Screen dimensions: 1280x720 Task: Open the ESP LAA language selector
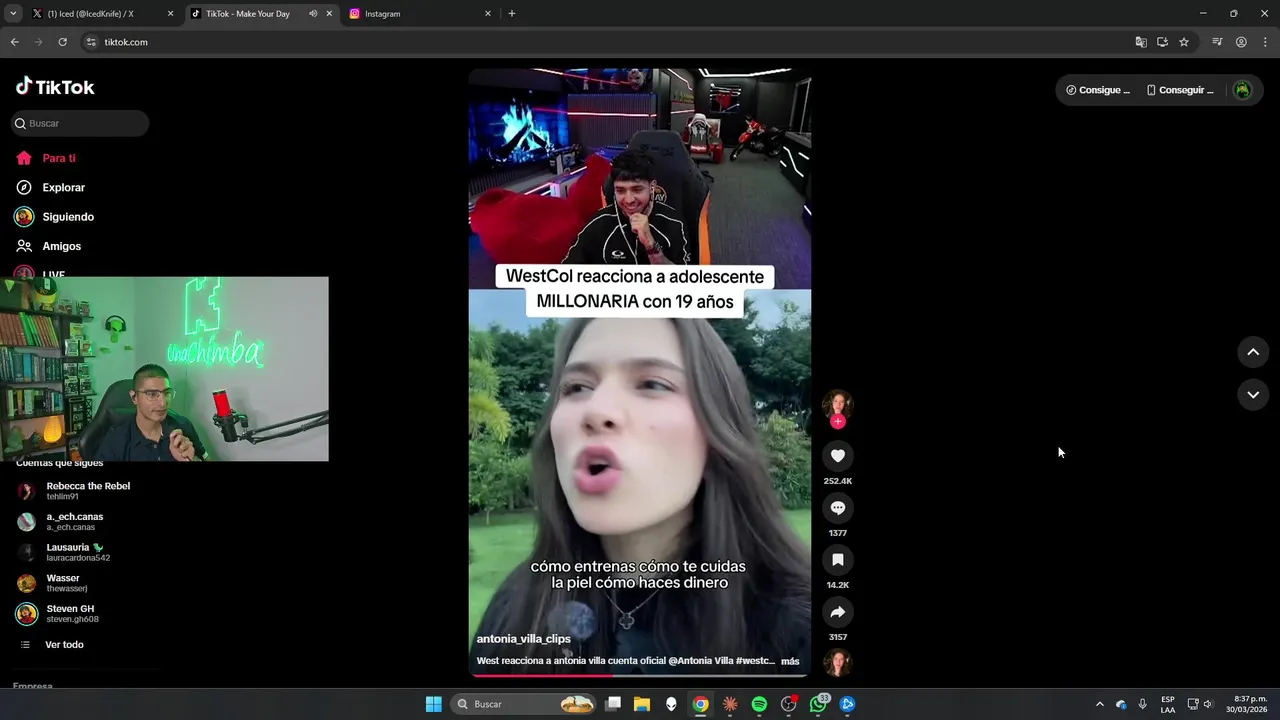[1168, 704]
